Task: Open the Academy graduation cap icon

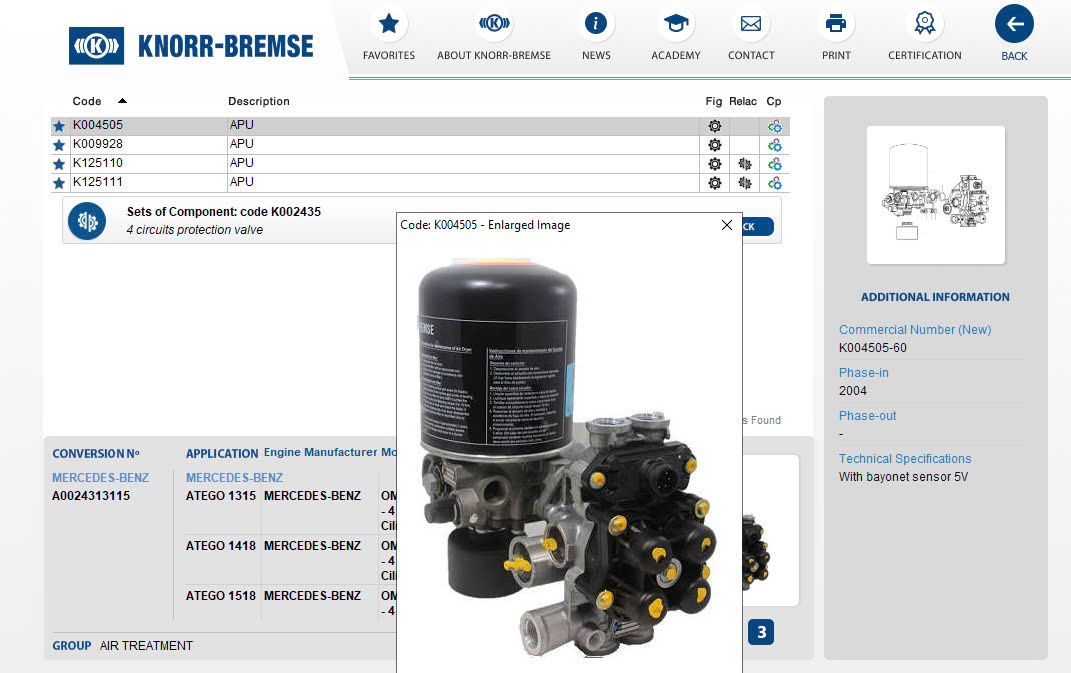Action: 676,24
